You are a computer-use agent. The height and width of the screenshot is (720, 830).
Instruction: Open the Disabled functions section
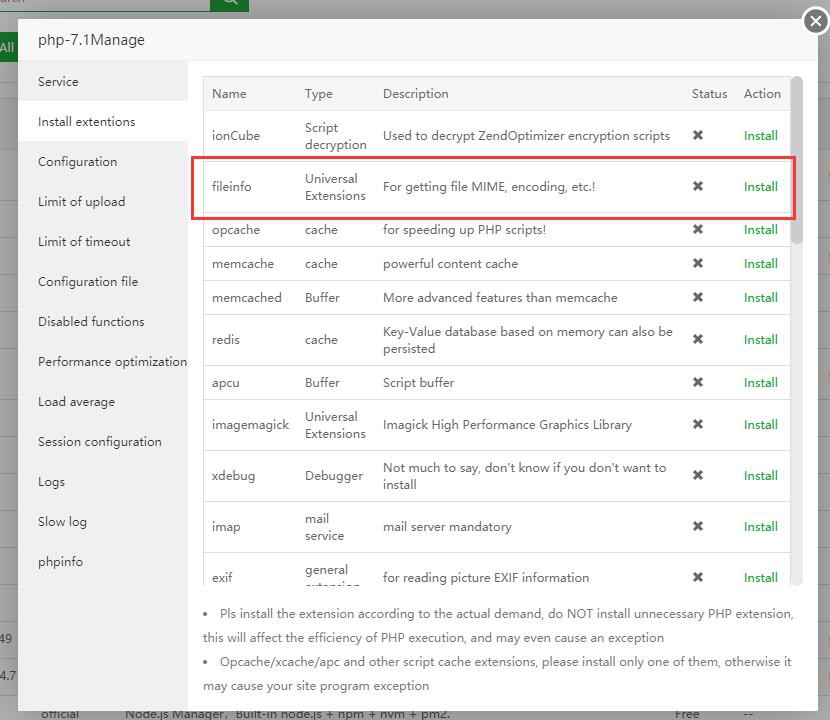click(x=91, y=322)
